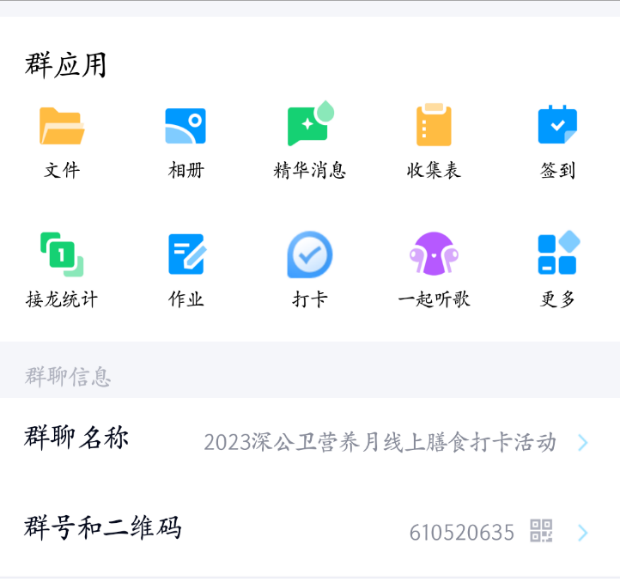Click the 群聊信息 section heading
The width and height of the screenshot is (620, 582).
click(68, 376)
